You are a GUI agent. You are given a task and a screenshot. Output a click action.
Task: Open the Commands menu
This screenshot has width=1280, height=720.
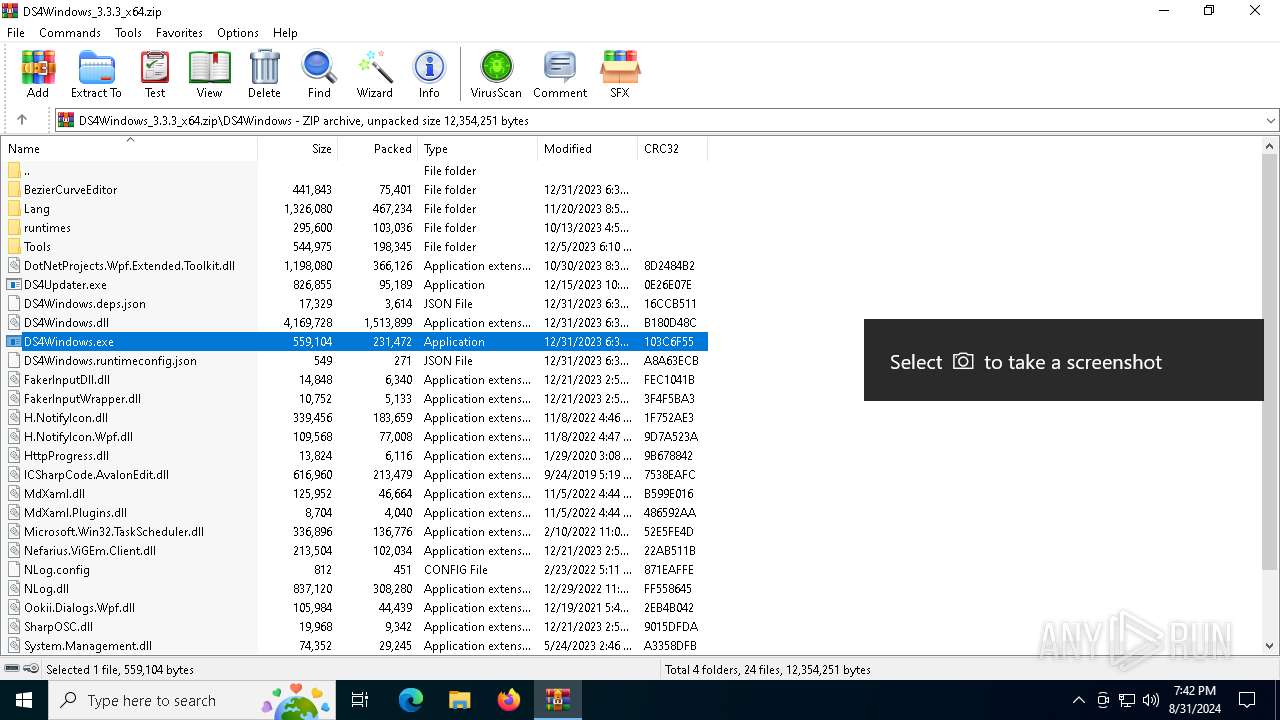pos(70,33)
